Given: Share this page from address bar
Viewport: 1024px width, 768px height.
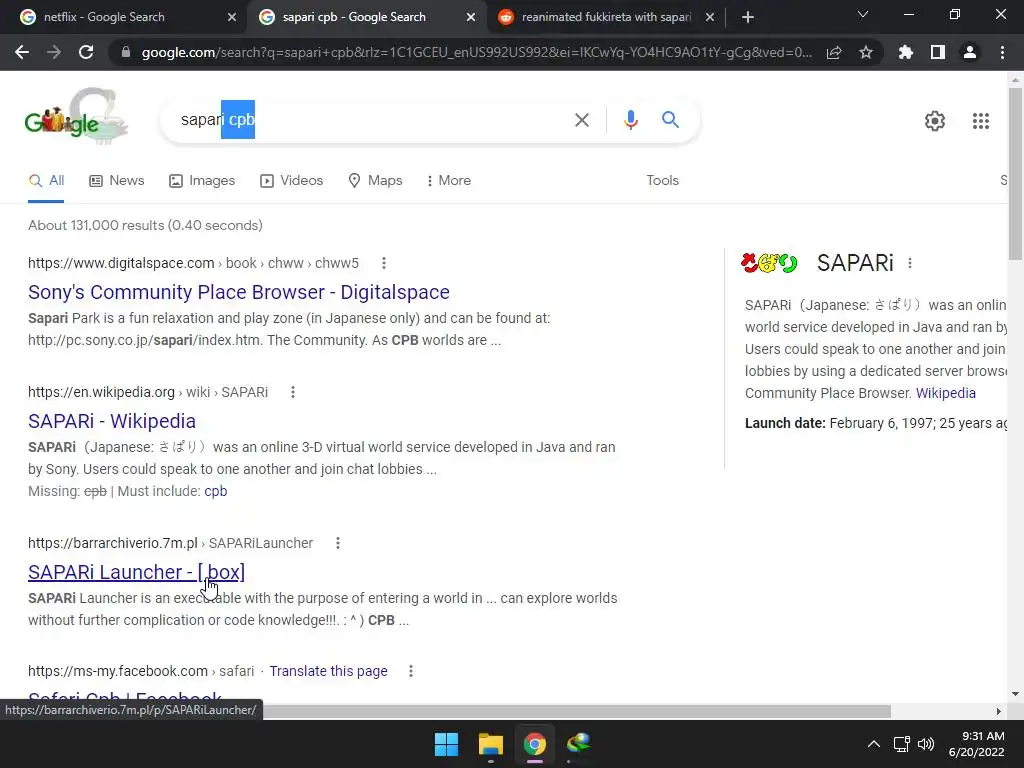Looking at the screenshot, I should (834, 52).
